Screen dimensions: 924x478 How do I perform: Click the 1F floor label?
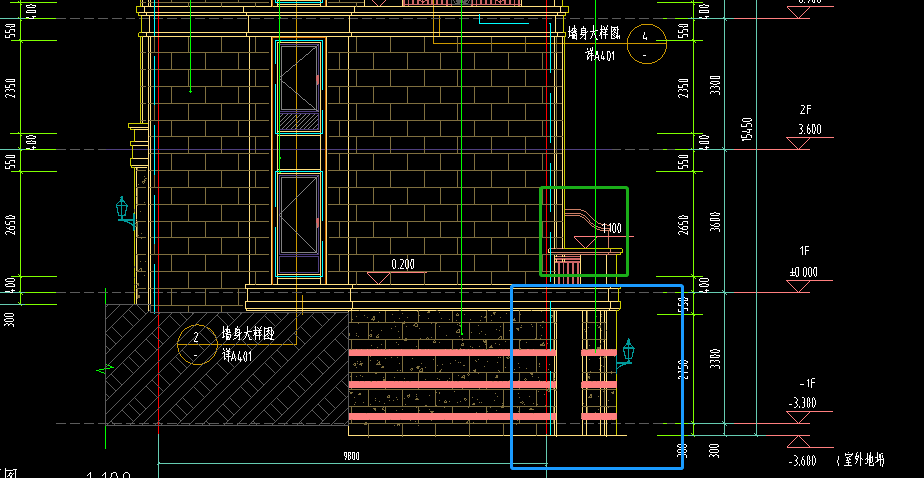tap(804, 251)
